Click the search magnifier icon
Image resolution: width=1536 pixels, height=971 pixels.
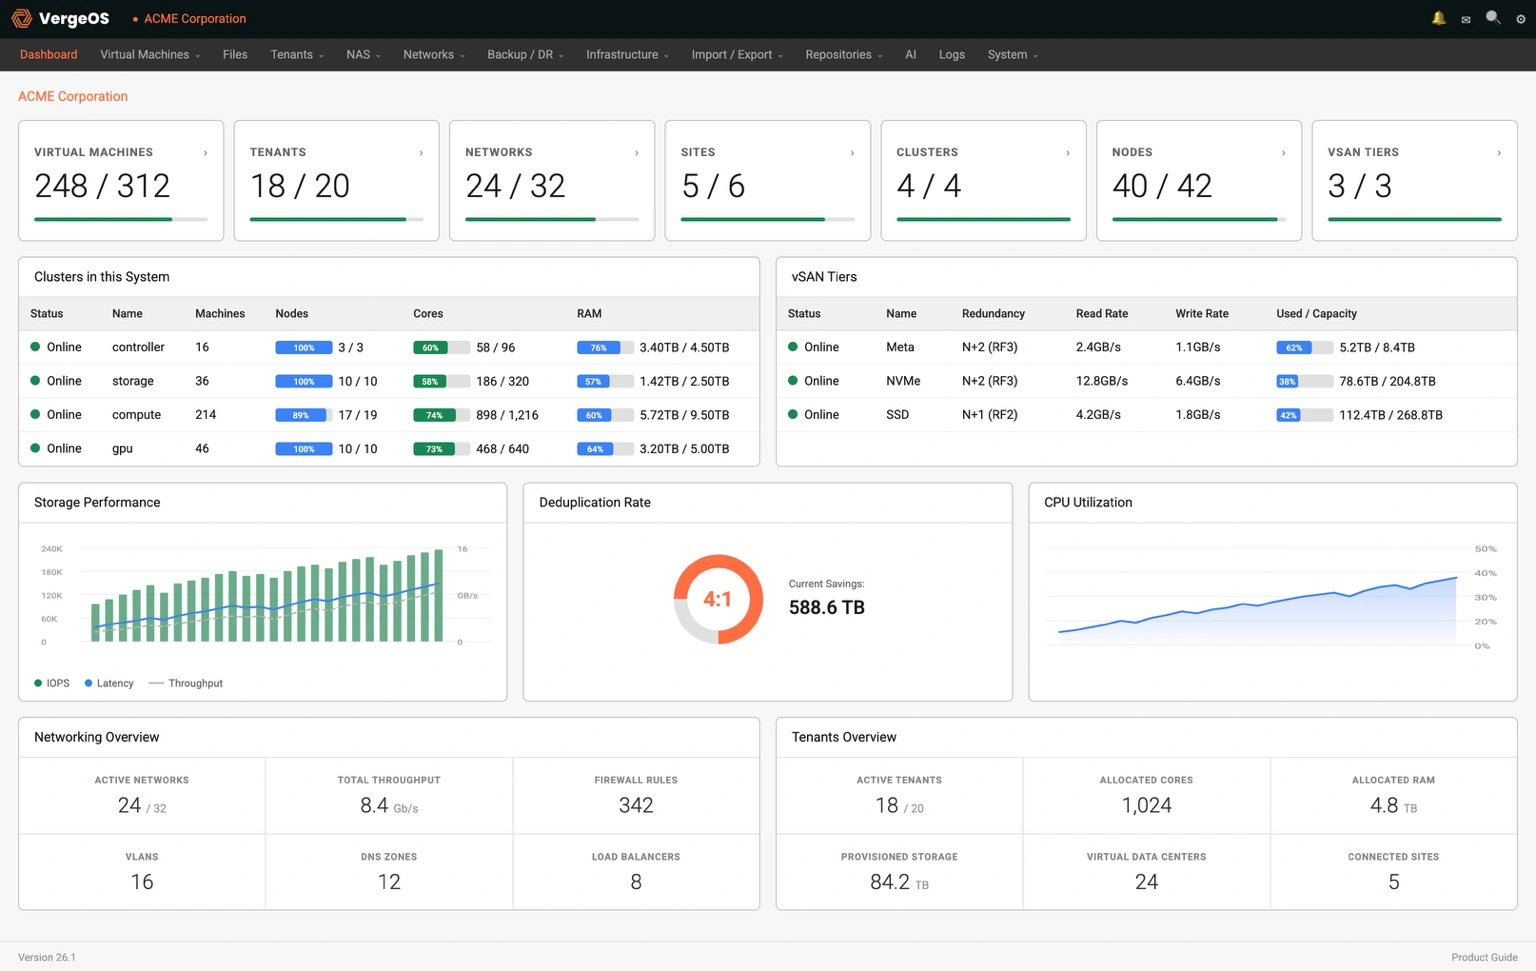click(1492, 18)
